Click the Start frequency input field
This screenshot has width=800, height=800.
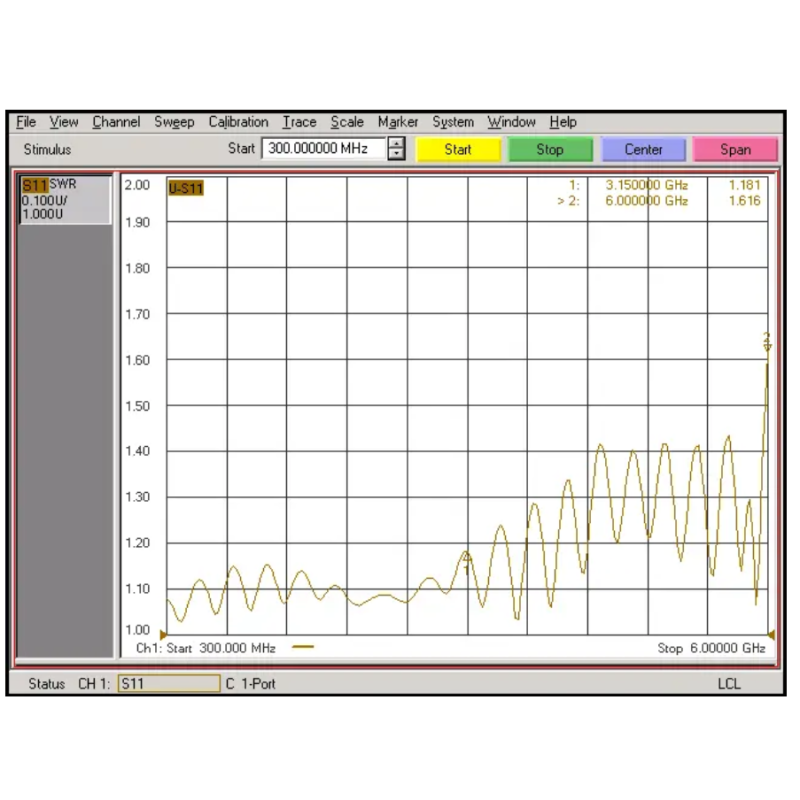coord(322,149)
